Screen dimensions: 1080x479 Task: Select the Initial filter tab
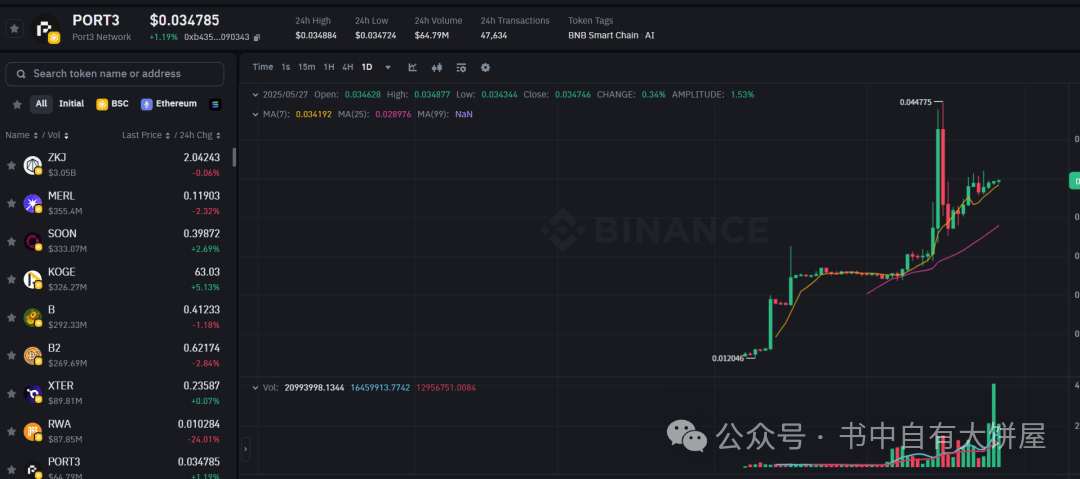tap(72, 104)
